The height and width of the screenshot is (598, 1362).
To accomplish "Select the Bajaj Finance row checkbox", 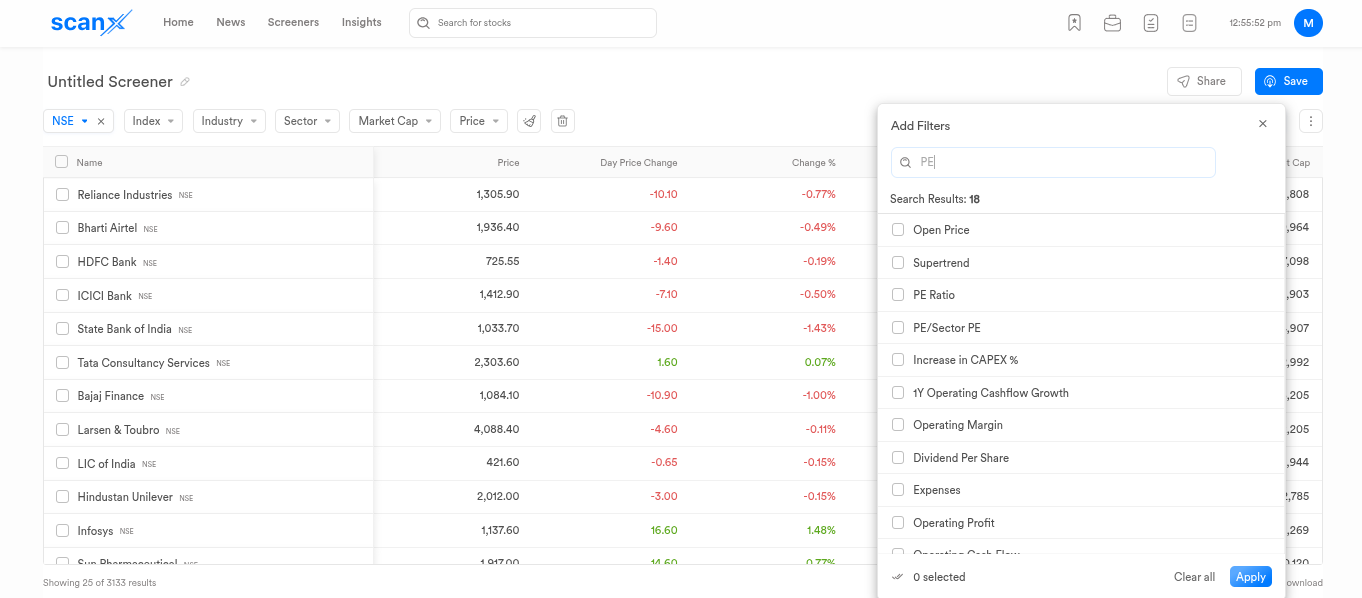I will point(62,396).
